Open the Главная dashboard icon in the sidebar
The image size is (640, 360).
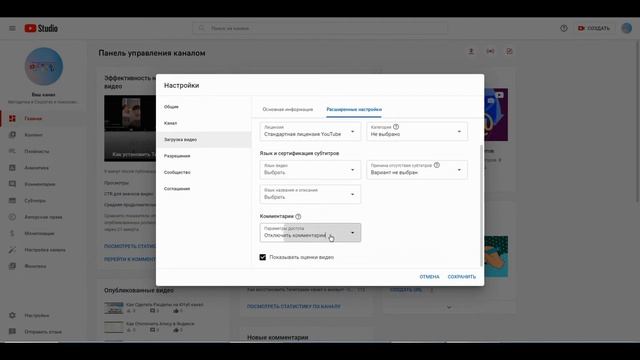coord(12,118)
